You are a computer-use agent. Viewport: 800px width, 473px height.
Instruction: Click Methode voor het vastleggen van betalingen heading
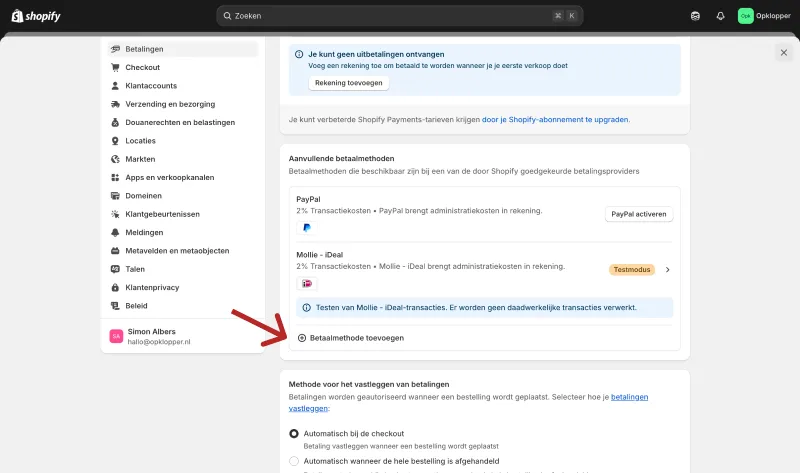369,384
